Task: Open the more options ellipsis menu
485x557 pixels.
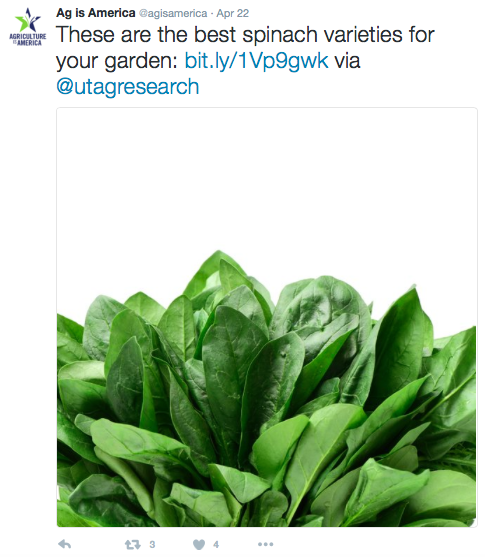Action: (x=265, y=544)
